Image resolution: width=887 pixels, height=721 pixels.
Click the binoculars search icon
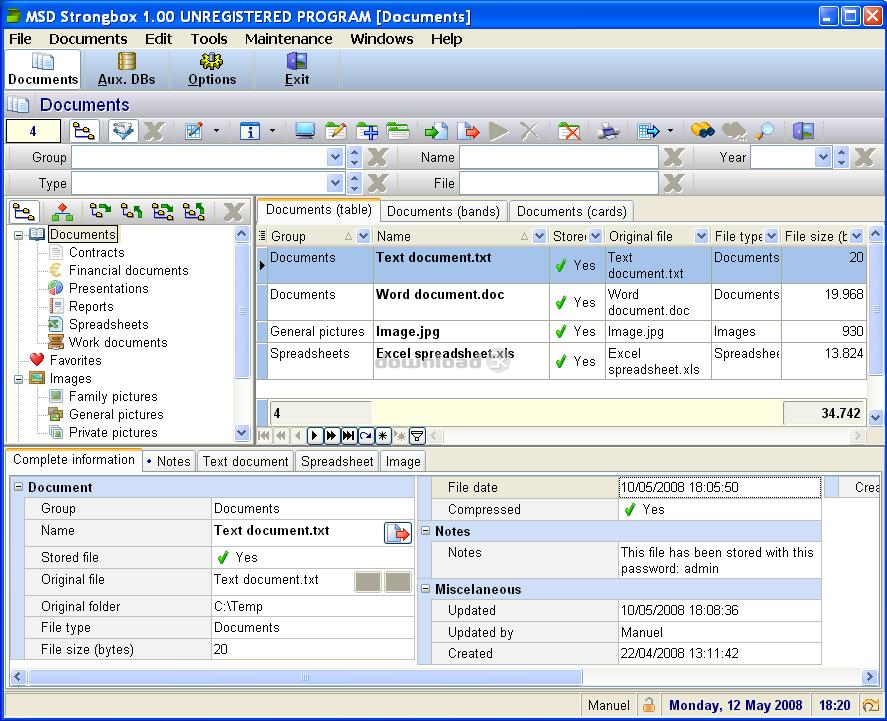pyautogui.click(x=703, y=131)
